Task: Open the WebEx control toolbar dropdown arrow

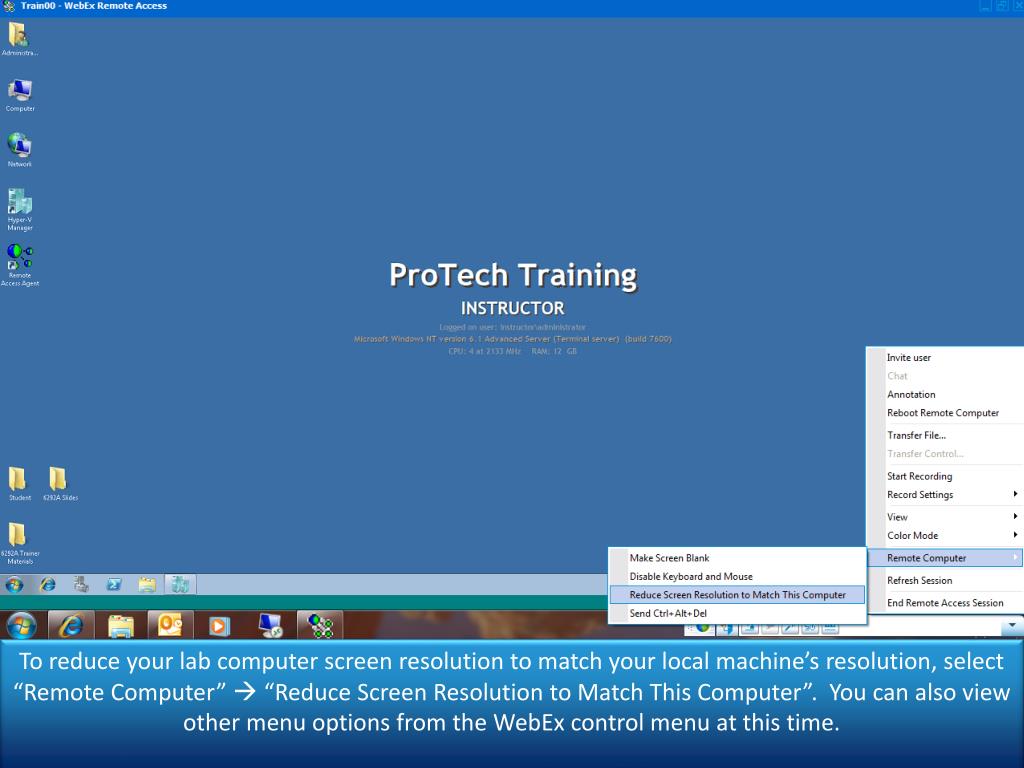Action: pyautogui.click(x=1012, y=626)
